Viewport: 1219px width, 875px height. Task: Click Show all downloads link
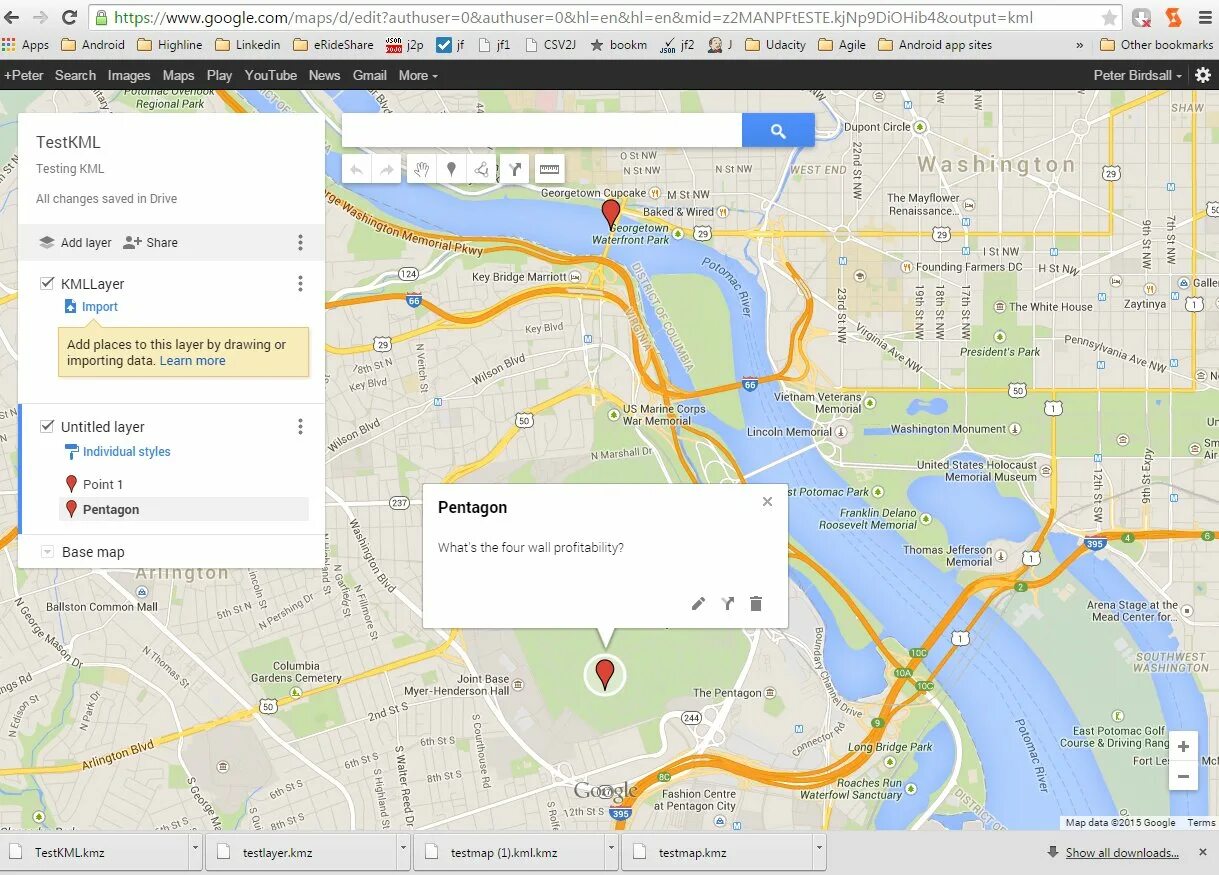[x=1122, y=853]
